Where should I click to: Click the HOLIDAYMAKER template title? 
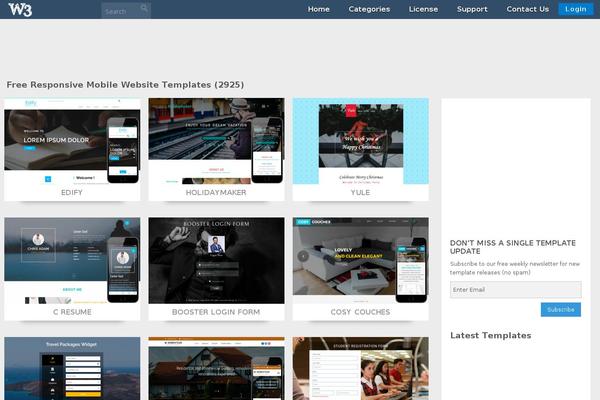(216, 193)
